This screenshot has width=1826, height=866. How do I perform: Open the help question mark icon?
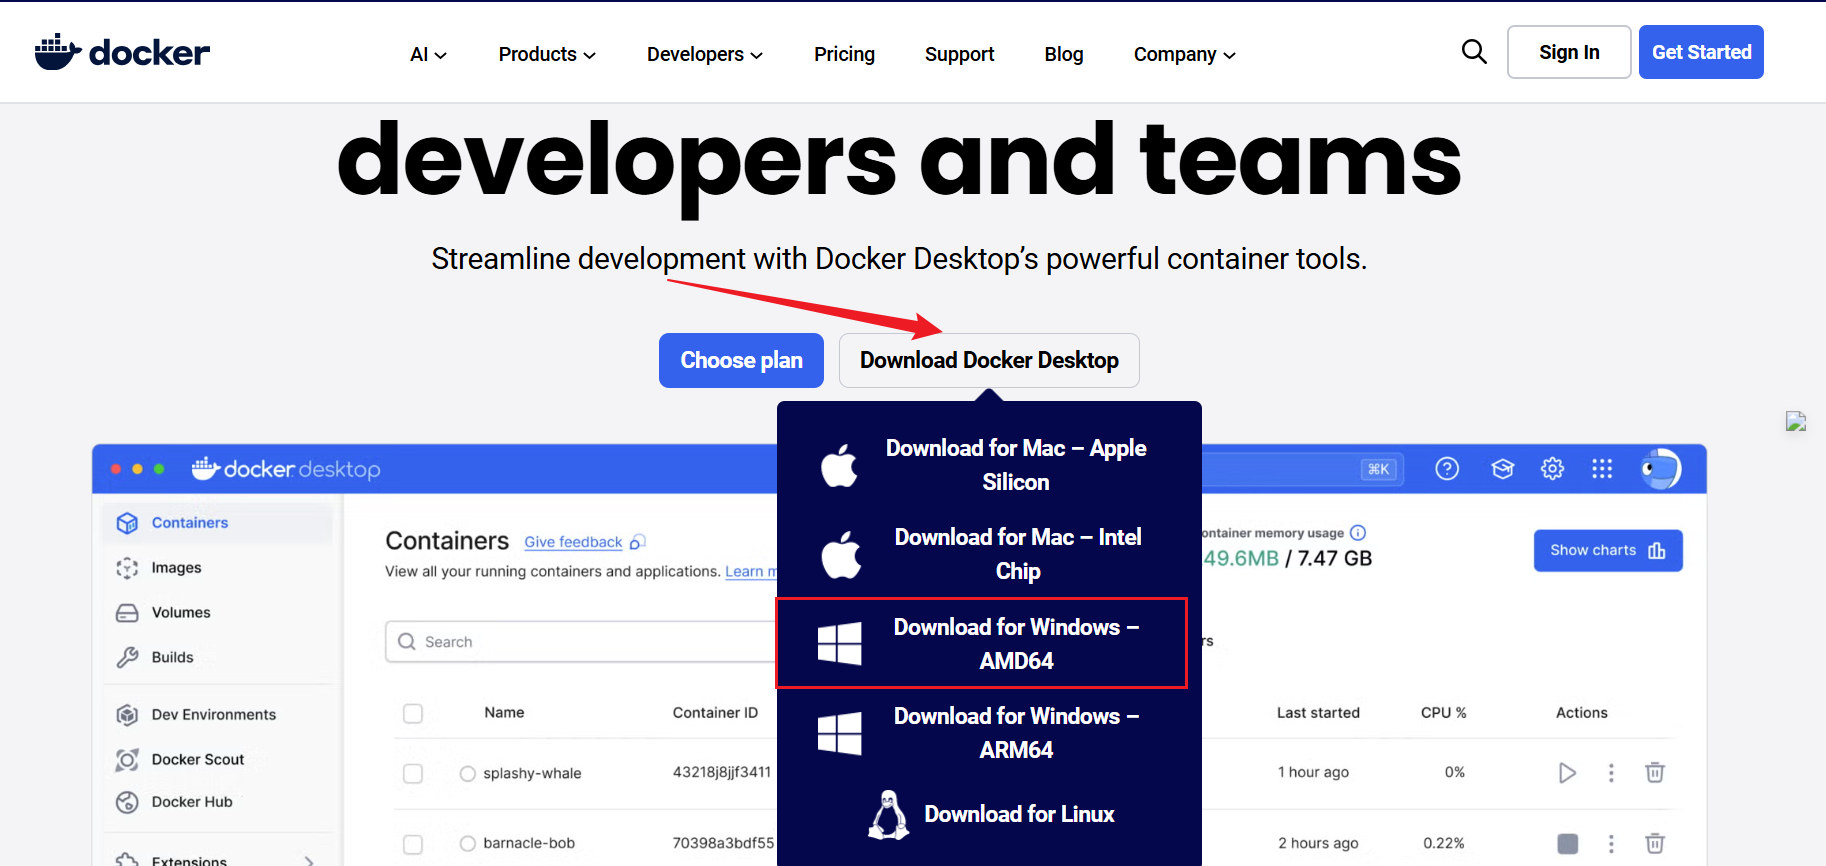point(1447,469)
